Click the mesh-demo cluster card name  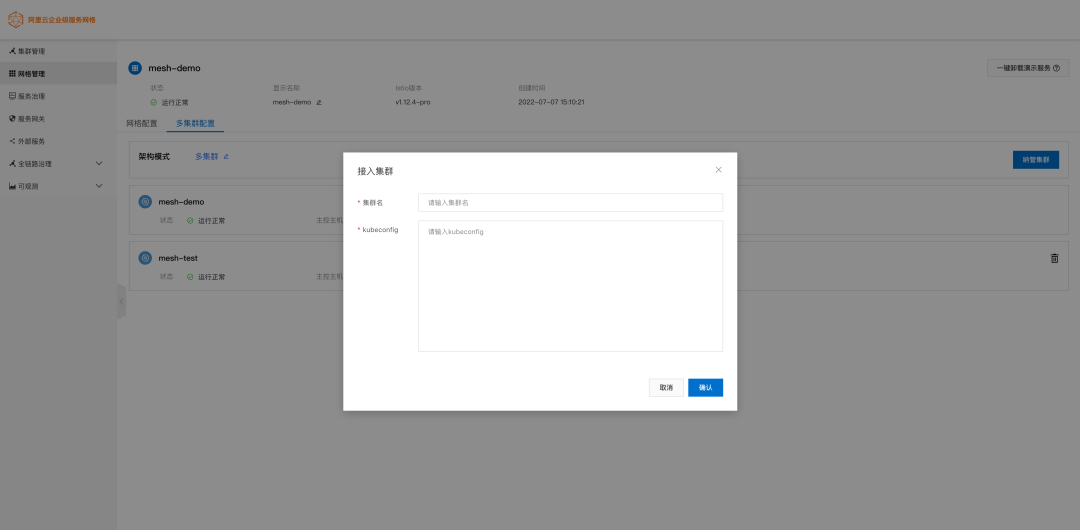coord(181,202)
